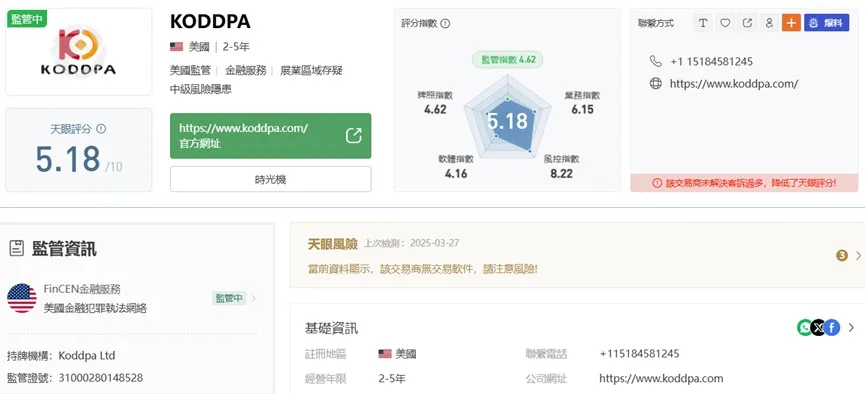Click the red complaint warning banner
865x394 pixels.
(744, 183)
